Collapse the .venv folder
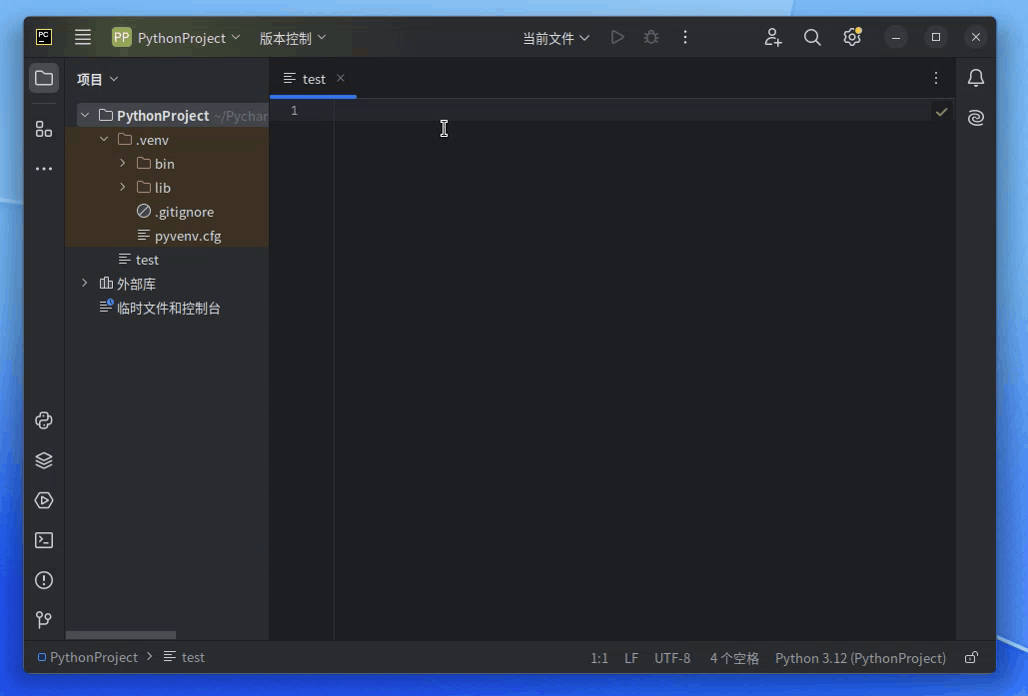The height and width of the screenshot is (696, 1028). pyautogui.click(x=104, y=140)
